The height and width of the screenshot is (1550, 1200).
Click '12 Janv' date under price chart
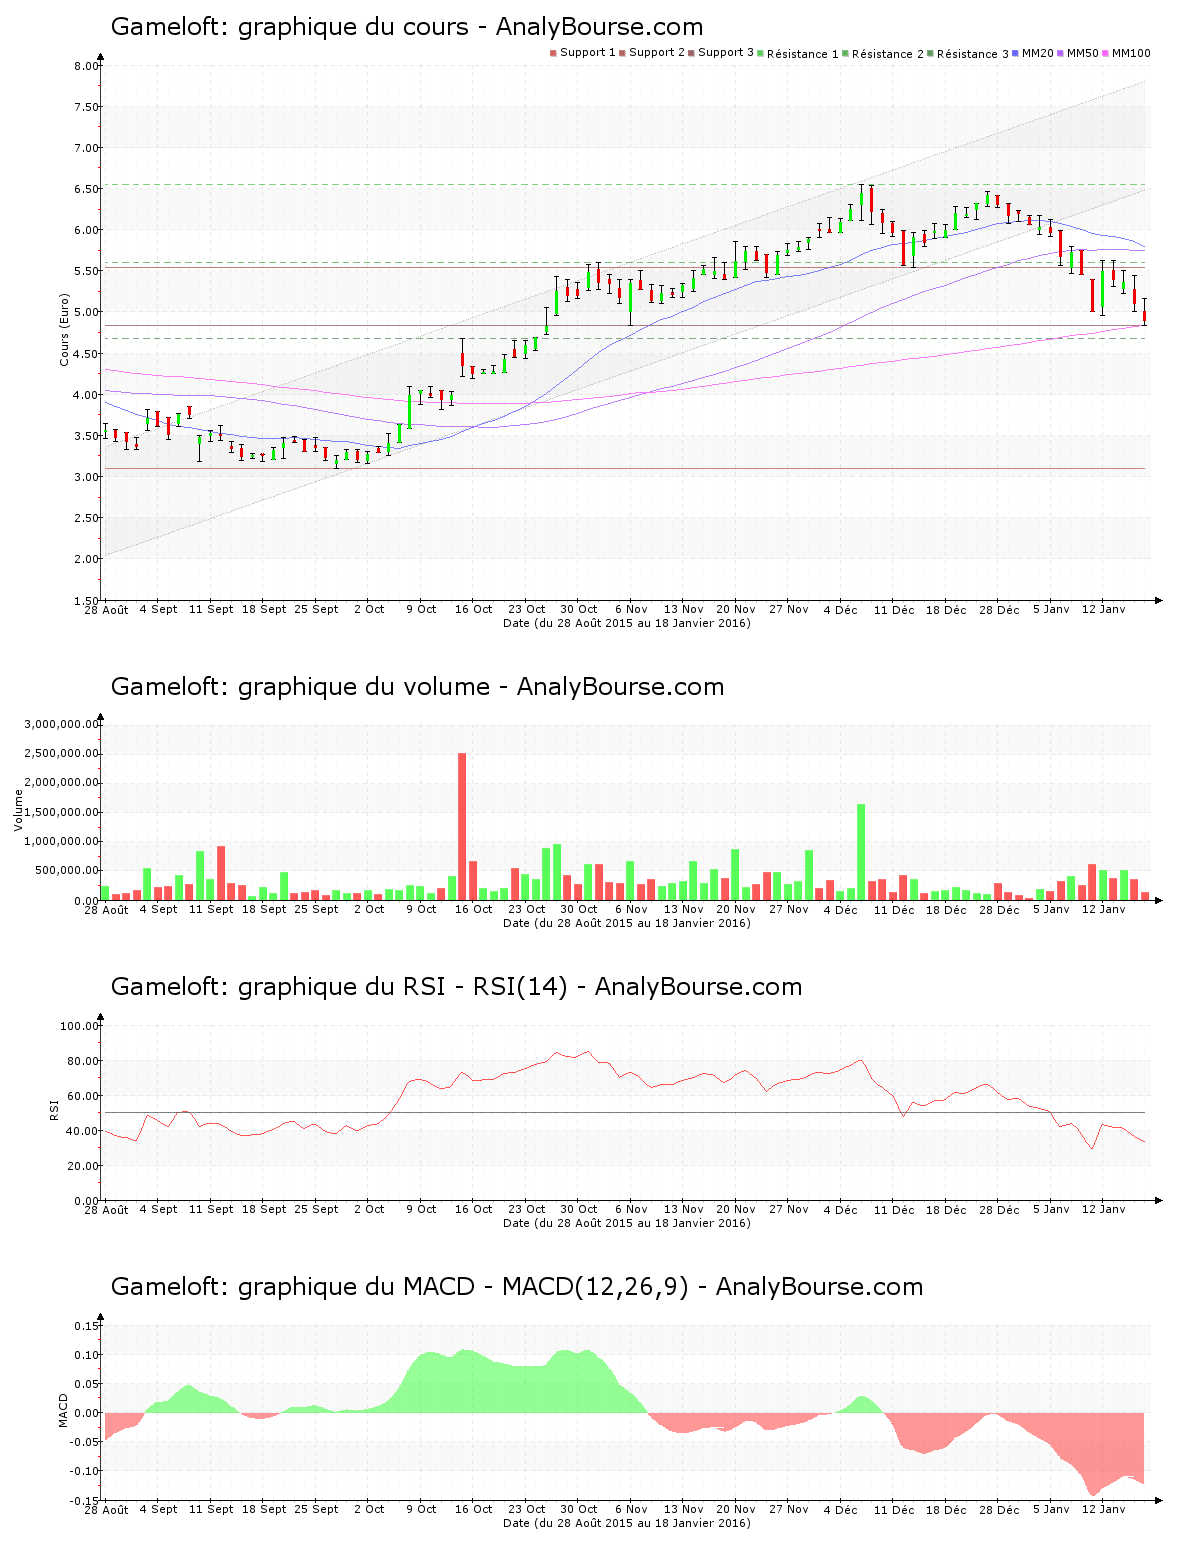(x=1104, y=609)
